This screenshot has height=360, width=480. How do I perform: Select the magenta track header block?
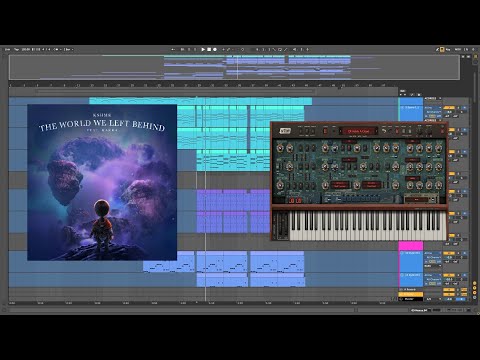click(x=411, y=246)
